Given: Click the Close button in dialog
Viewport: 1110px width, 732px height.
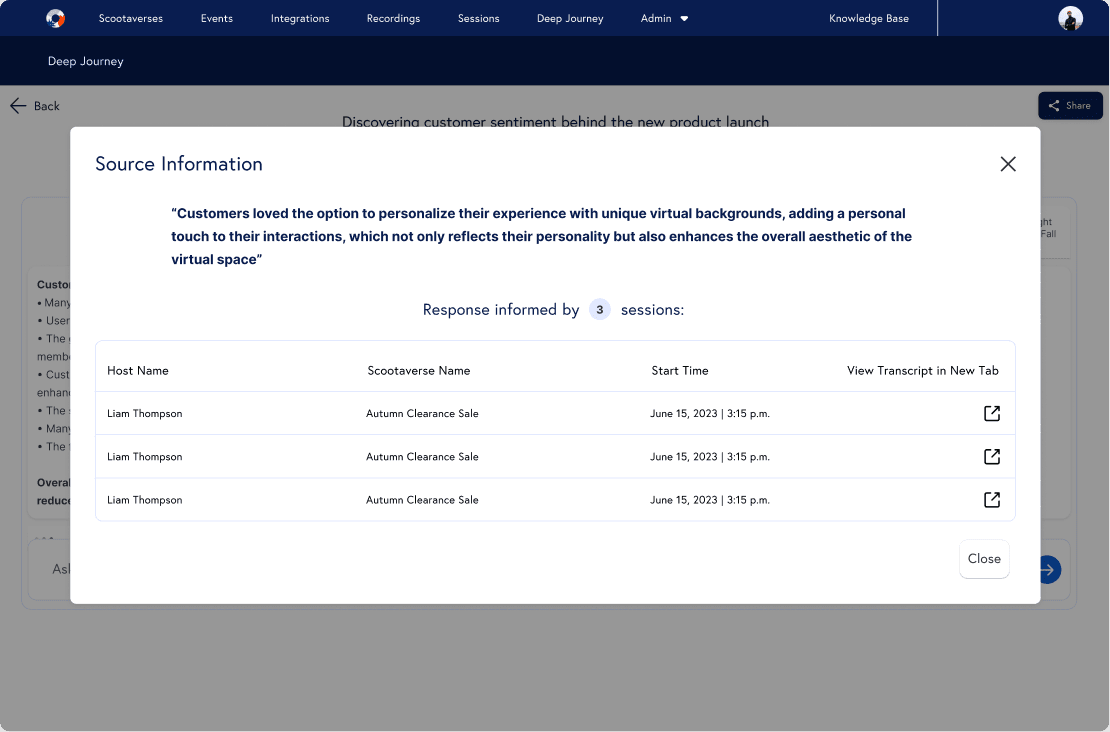Looking at the screenshot, I should (x=984, y=559).
